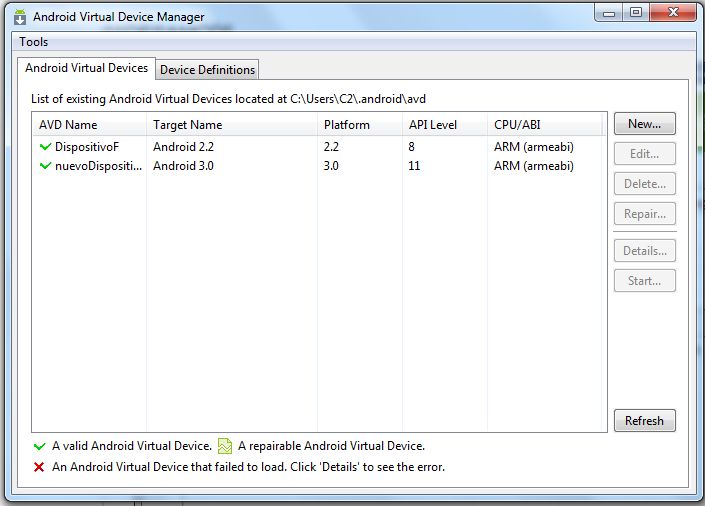The width and height of the screenshot is (705, 506).
Task: Sort by the Platform column header
Action: tap(360, 125)
